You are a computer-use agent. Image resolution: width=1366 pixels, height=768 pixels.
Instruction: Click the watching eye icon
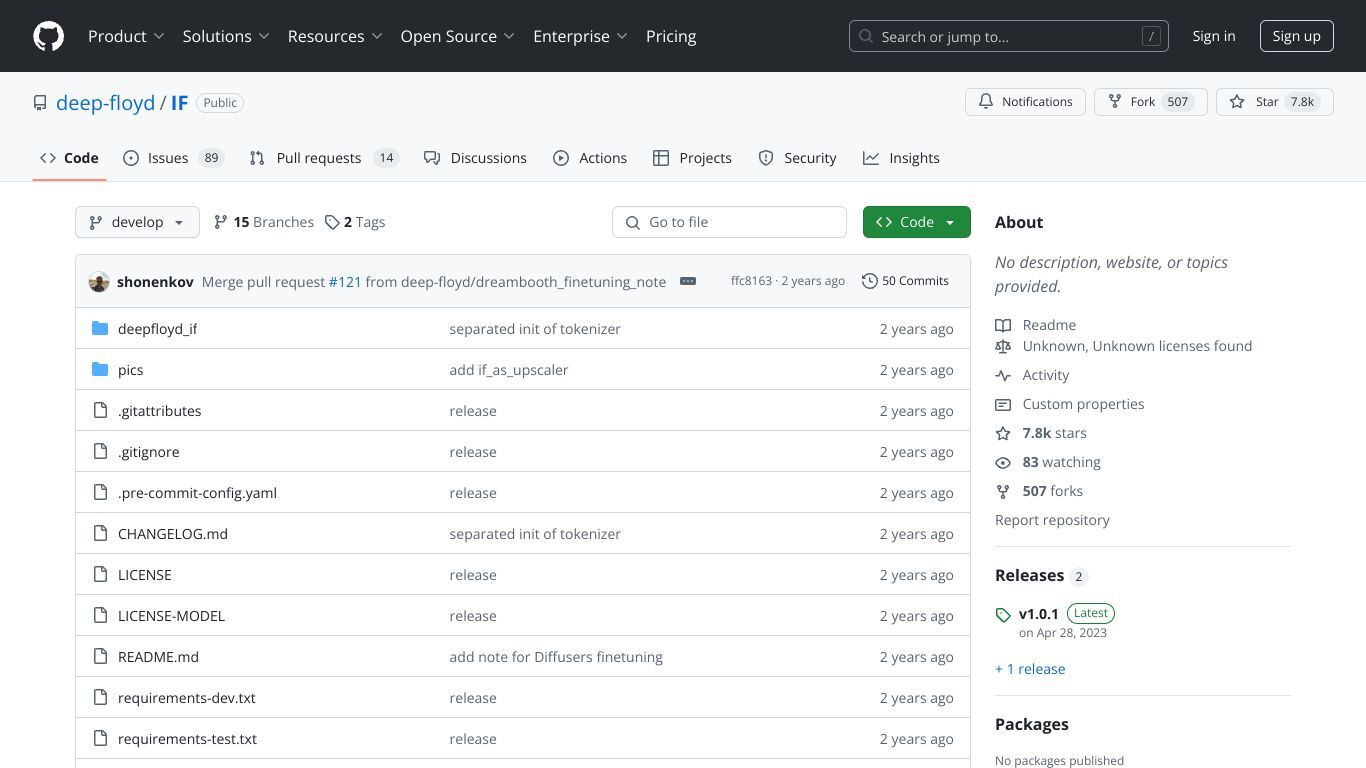point(1003,462)
